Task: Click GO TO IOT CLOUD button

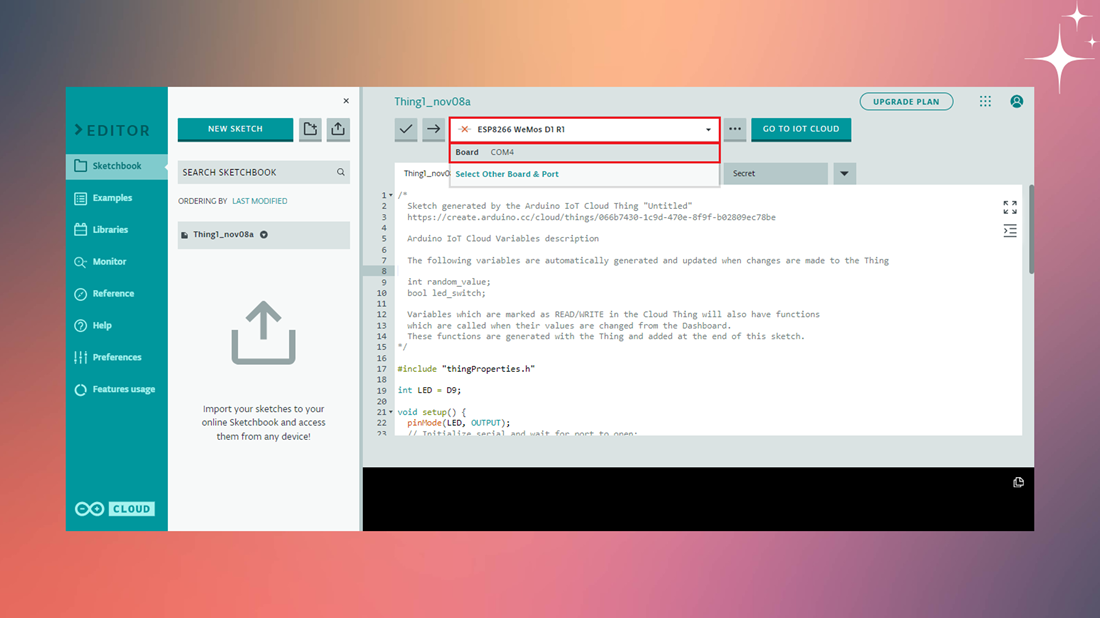Action: pyautogui.click(x=800, y=129)
